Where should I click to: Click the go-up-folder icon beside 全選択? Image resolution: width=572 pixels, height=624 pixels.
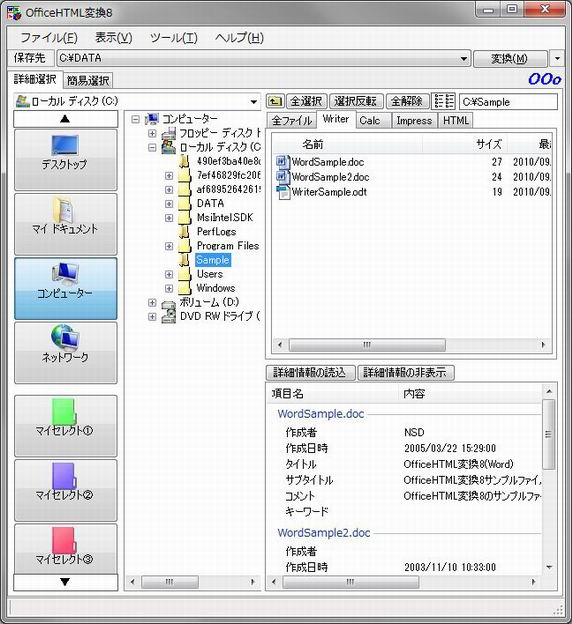(x=275, y=101)
